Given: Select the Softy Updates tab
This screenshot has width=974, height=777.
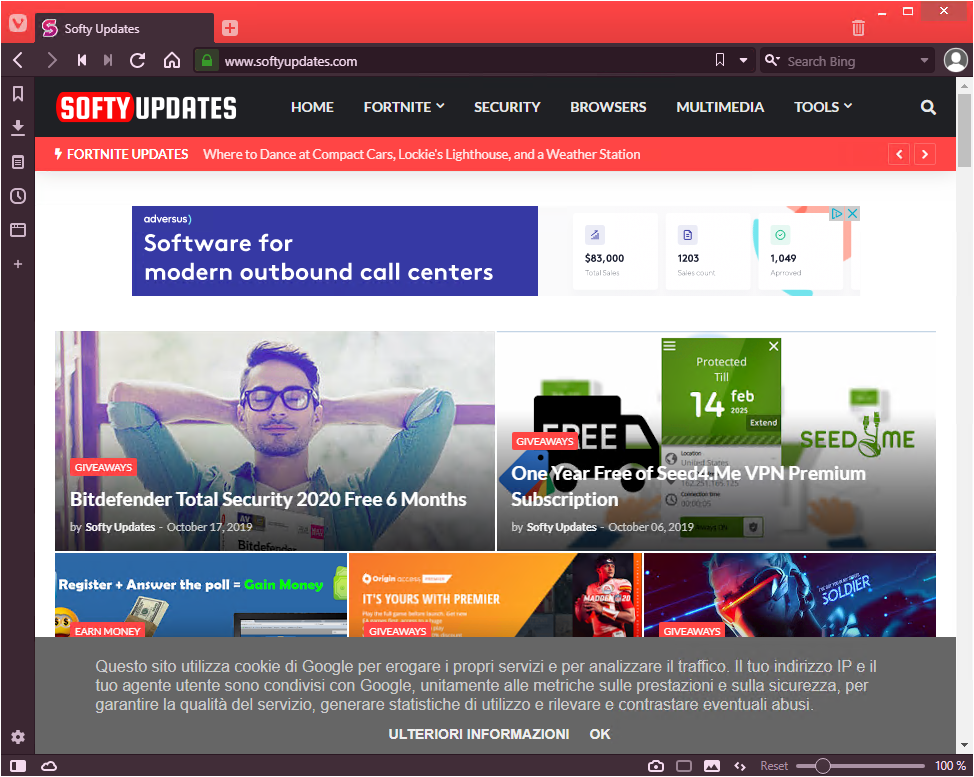Looking at the screenshot, I should tap(124, 29).
